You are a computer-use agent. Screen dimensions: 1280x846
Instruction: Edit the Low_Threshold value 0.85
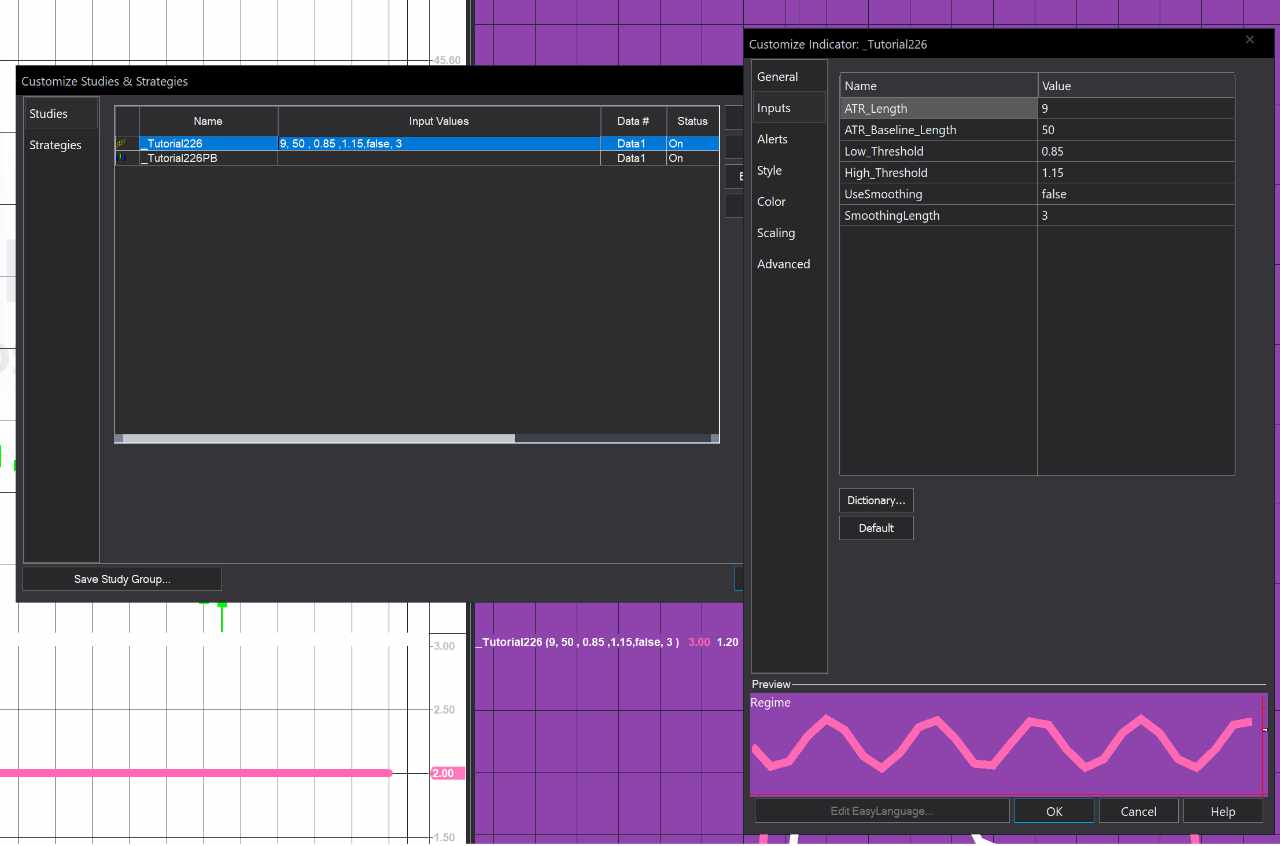(1136, 151)
